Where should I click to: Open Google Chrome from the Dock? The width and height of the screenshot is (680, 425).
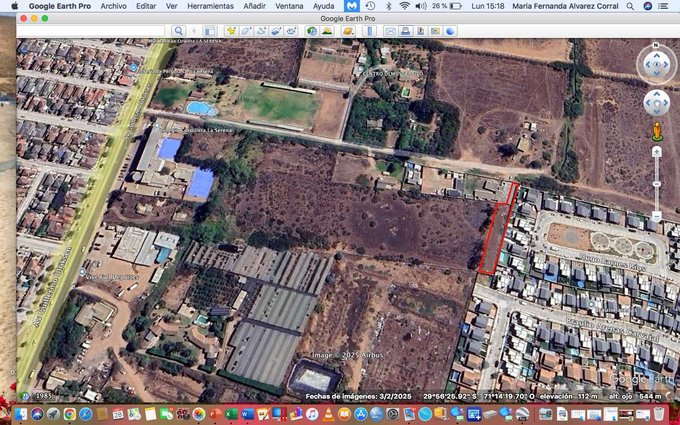pos(69,414)
